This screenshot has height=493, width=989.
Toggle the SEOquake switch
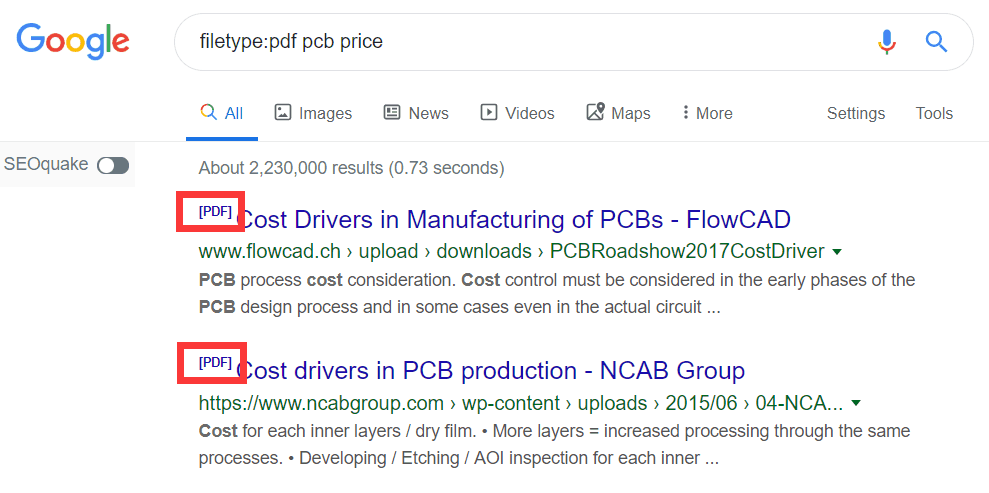(x=113, y=165)
